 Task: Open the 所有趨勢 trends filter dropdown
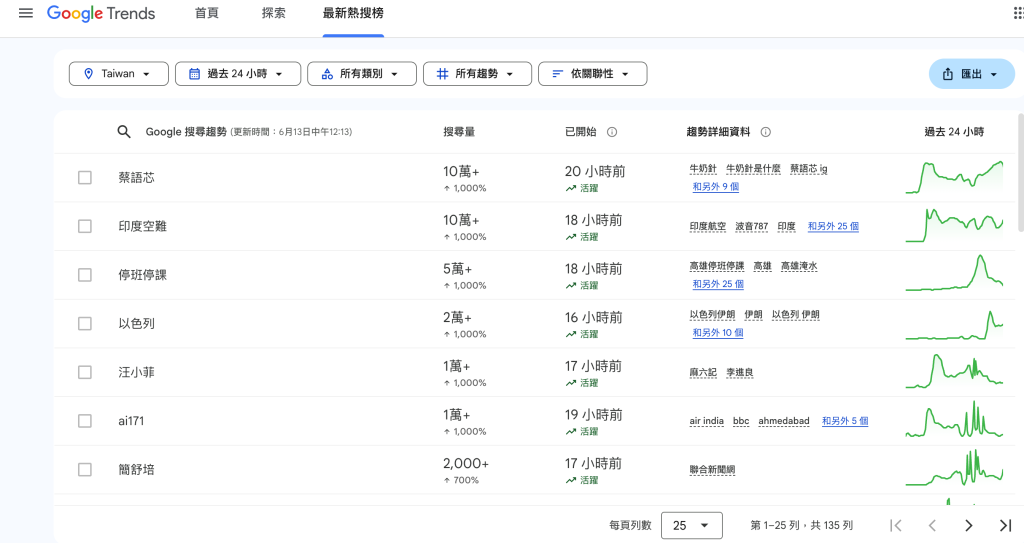tap(477, 74)
